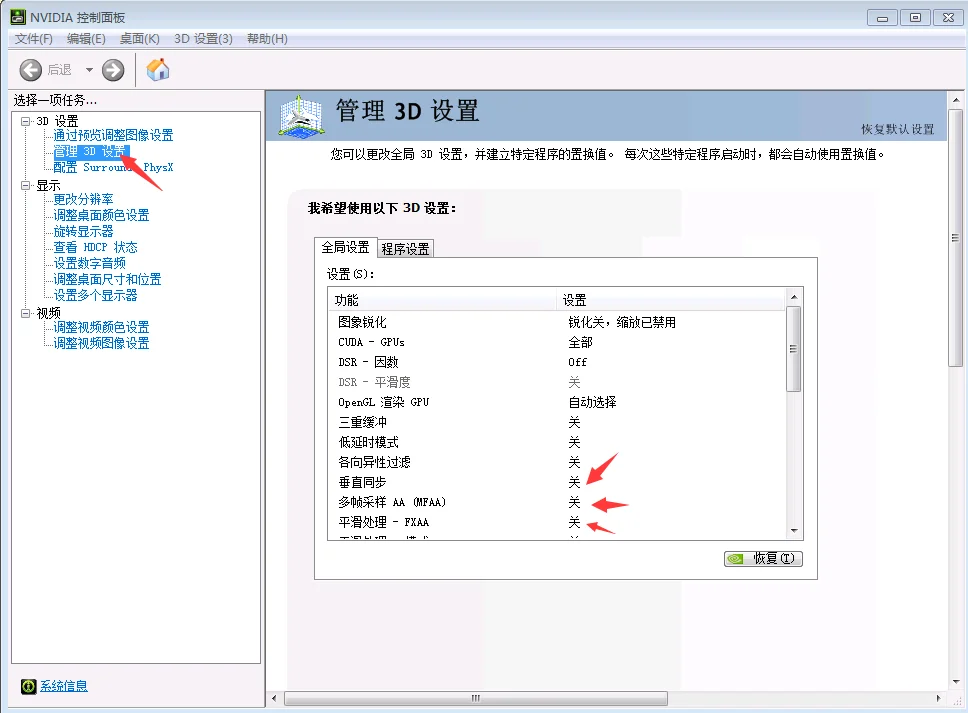The width and height of the screenshot is (968, 713).
Task: Collapse the 显示 tree node
Action: coord(25,185)
